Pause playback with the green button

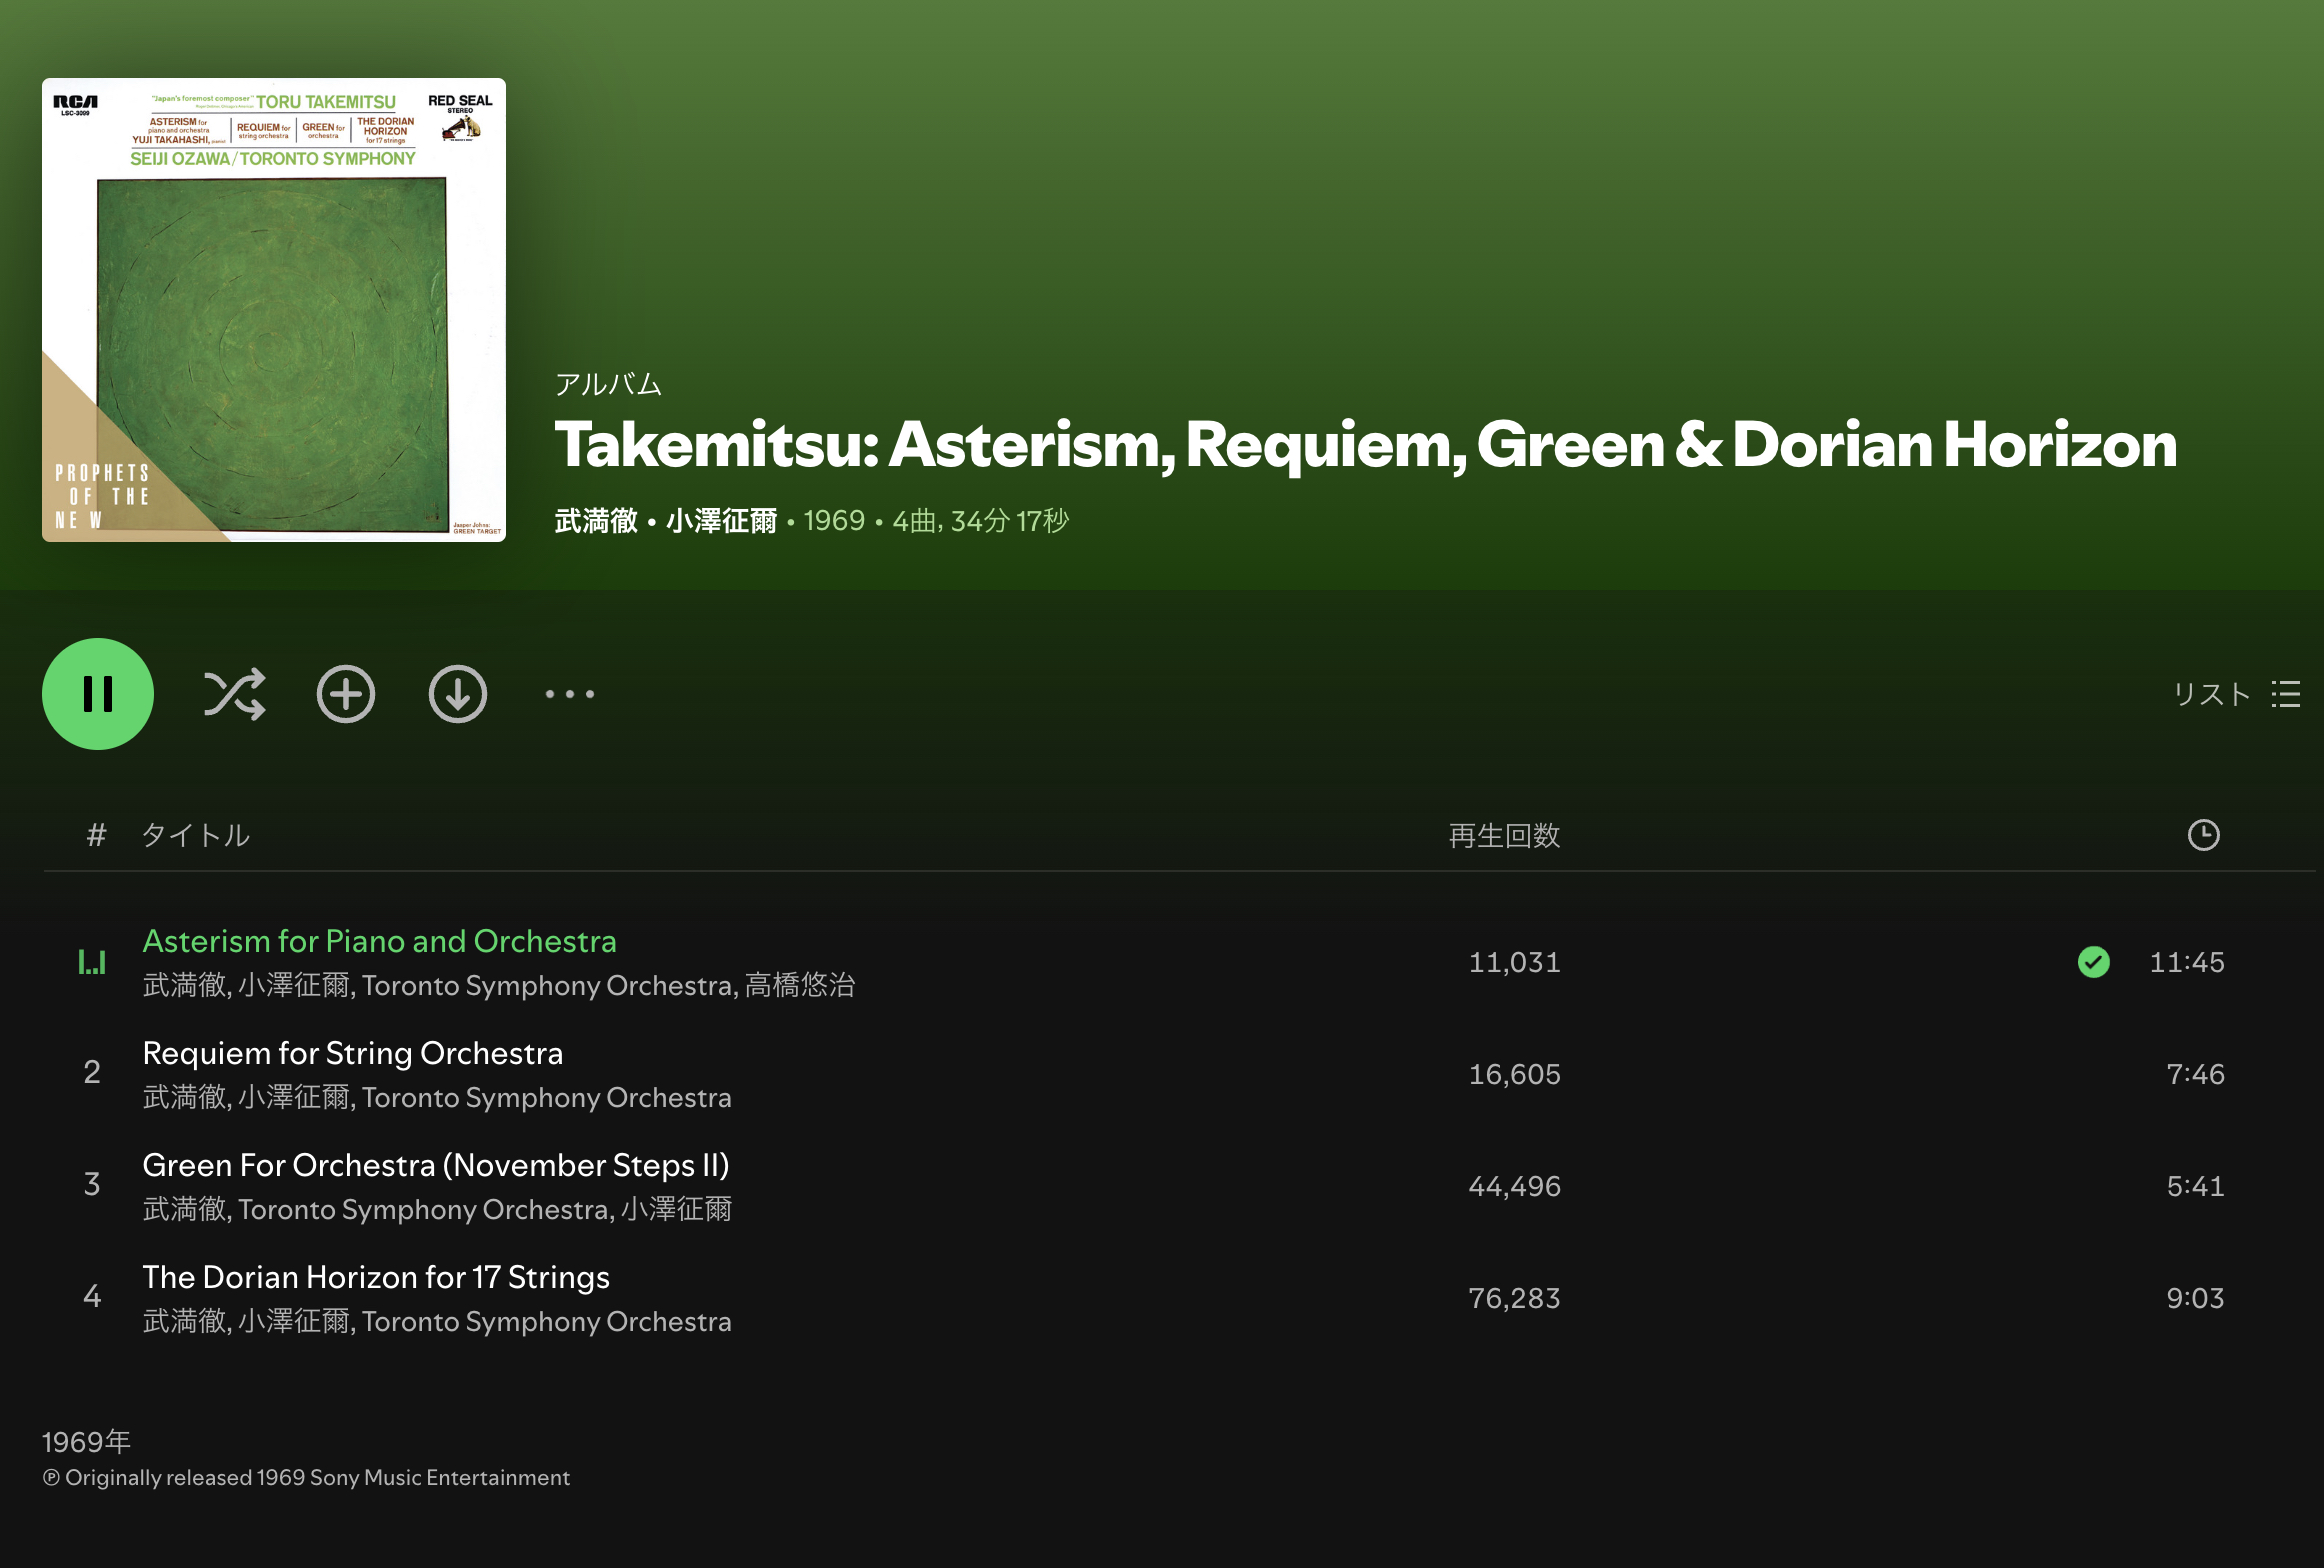click(98, 694)
